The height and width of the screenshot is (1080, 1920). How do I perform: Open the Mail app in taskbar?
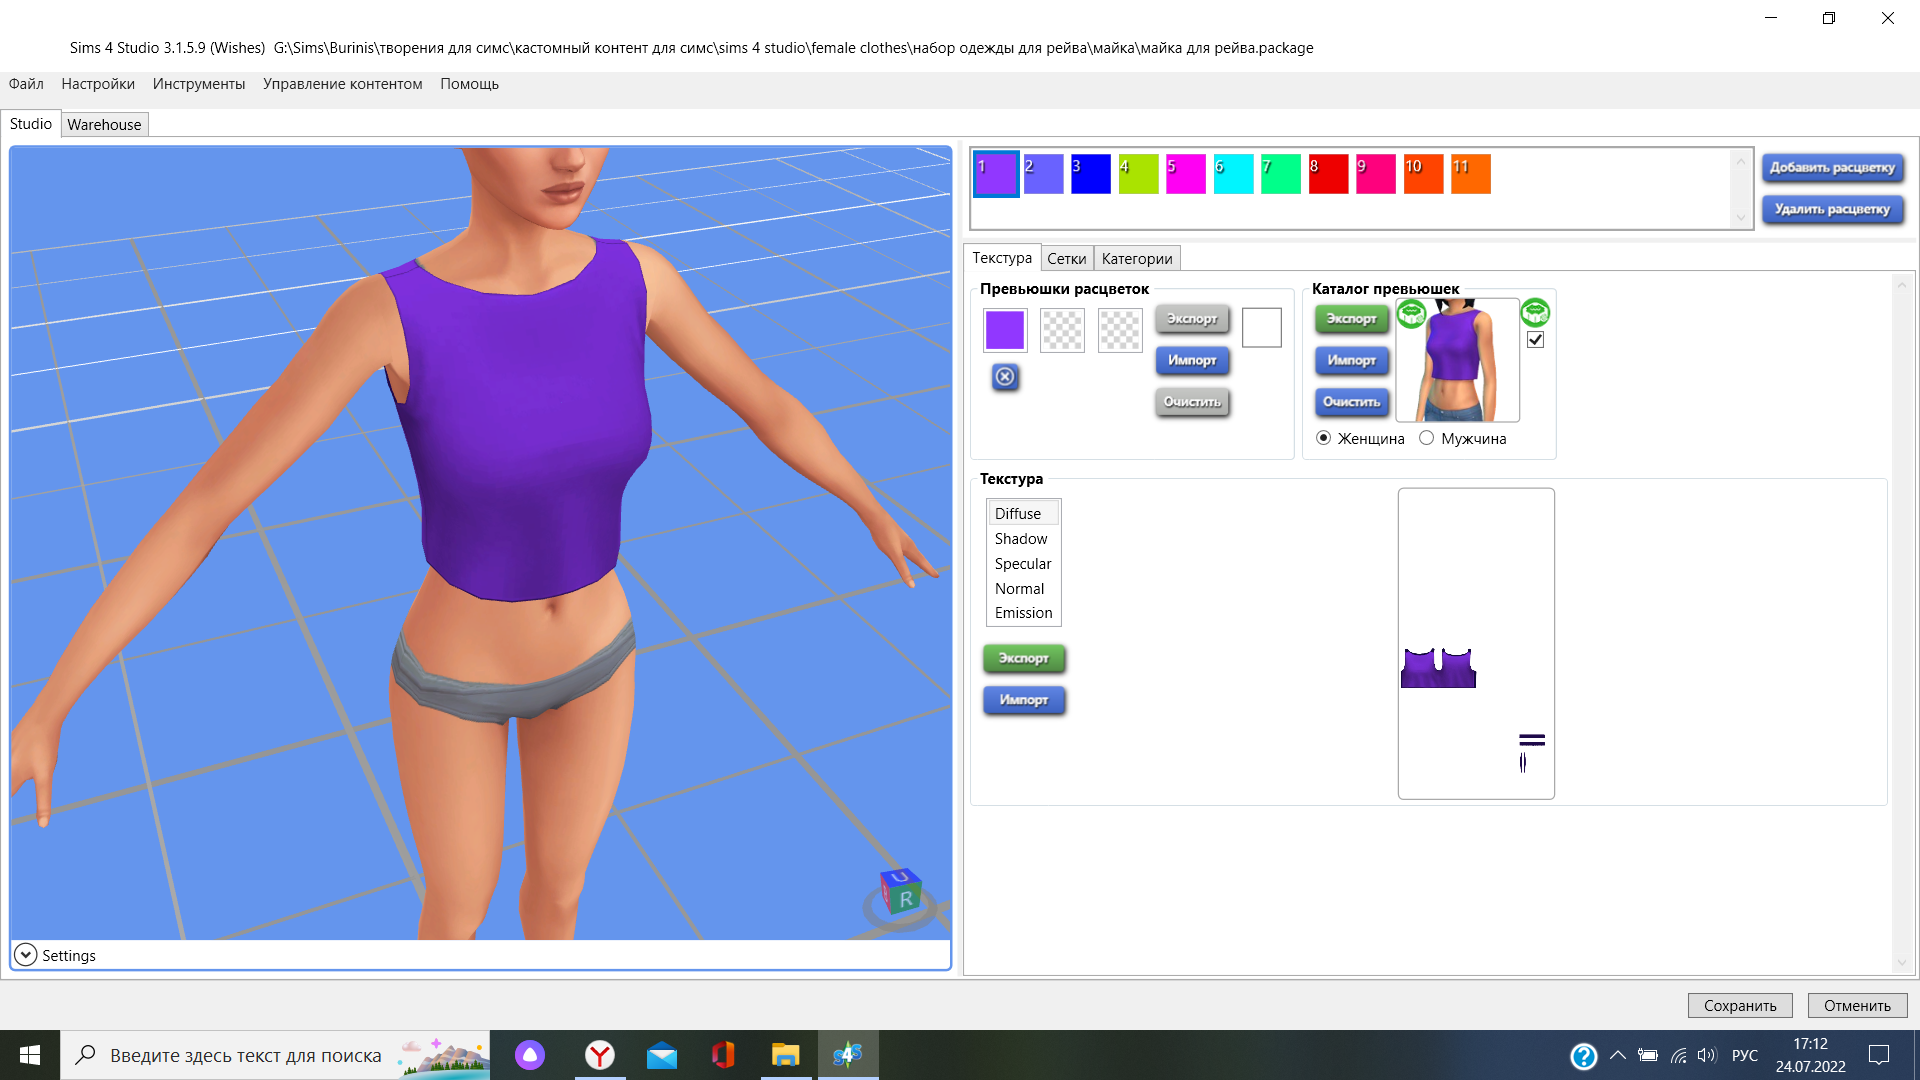click(662, 1055)
